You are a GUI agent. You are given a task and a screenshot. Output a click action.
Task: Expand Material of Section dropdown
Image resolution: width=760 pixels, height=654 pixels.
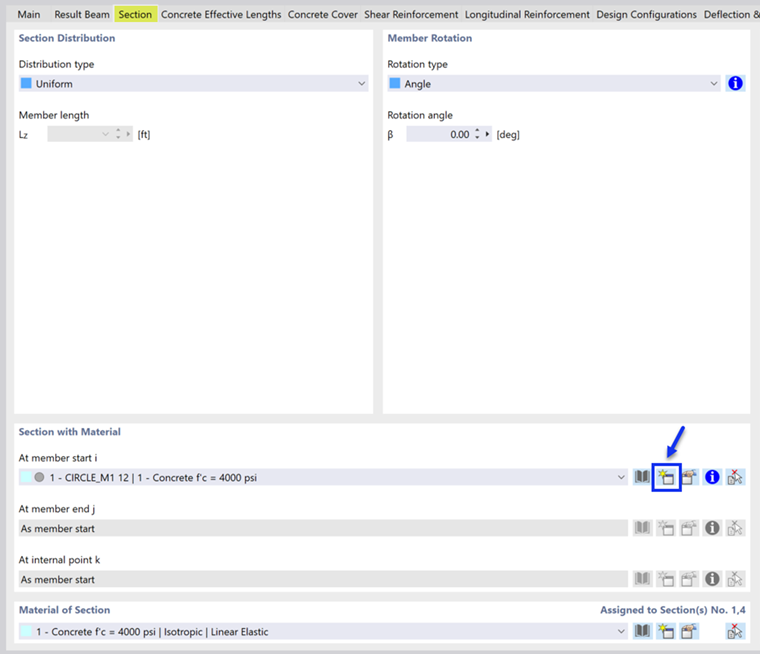[621, 631]
